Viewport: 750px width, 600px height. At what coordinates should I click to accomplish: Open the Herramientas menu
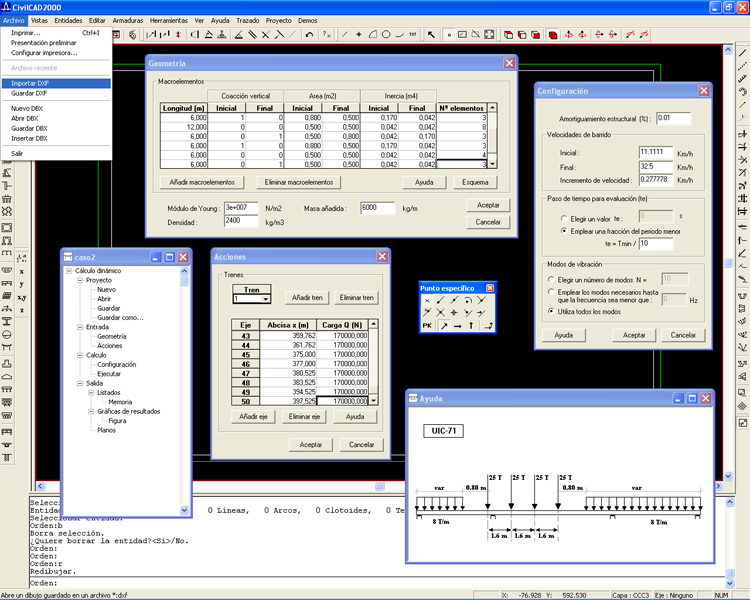tap(169, 21)
